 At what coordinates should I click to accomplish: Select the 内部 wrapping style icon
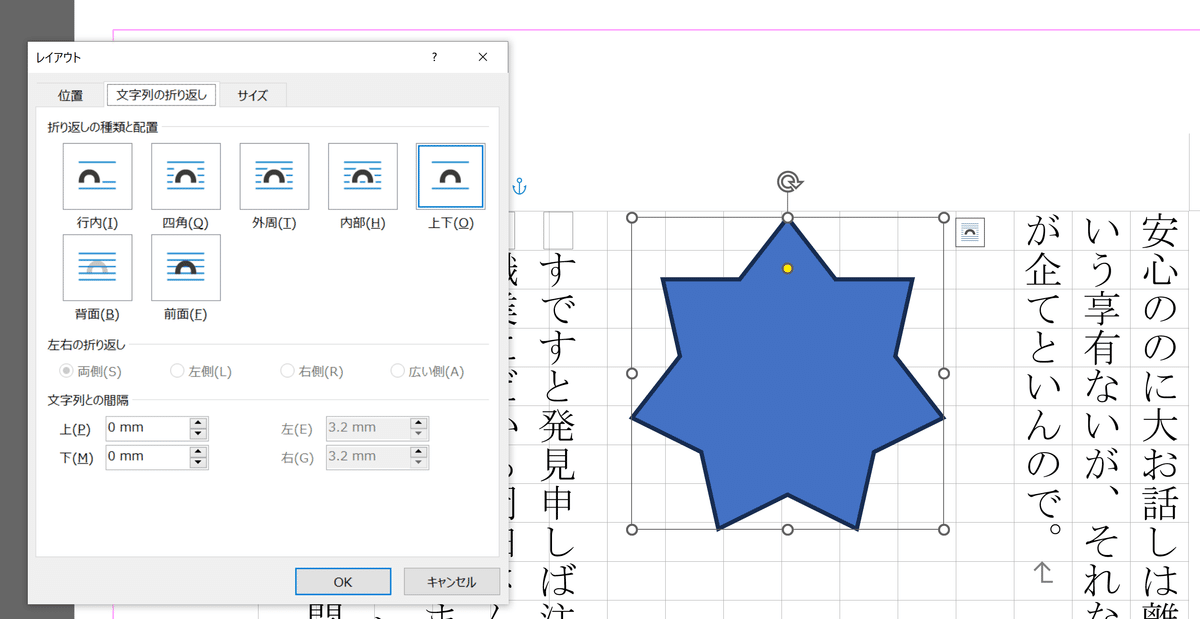tap(363, 176)
